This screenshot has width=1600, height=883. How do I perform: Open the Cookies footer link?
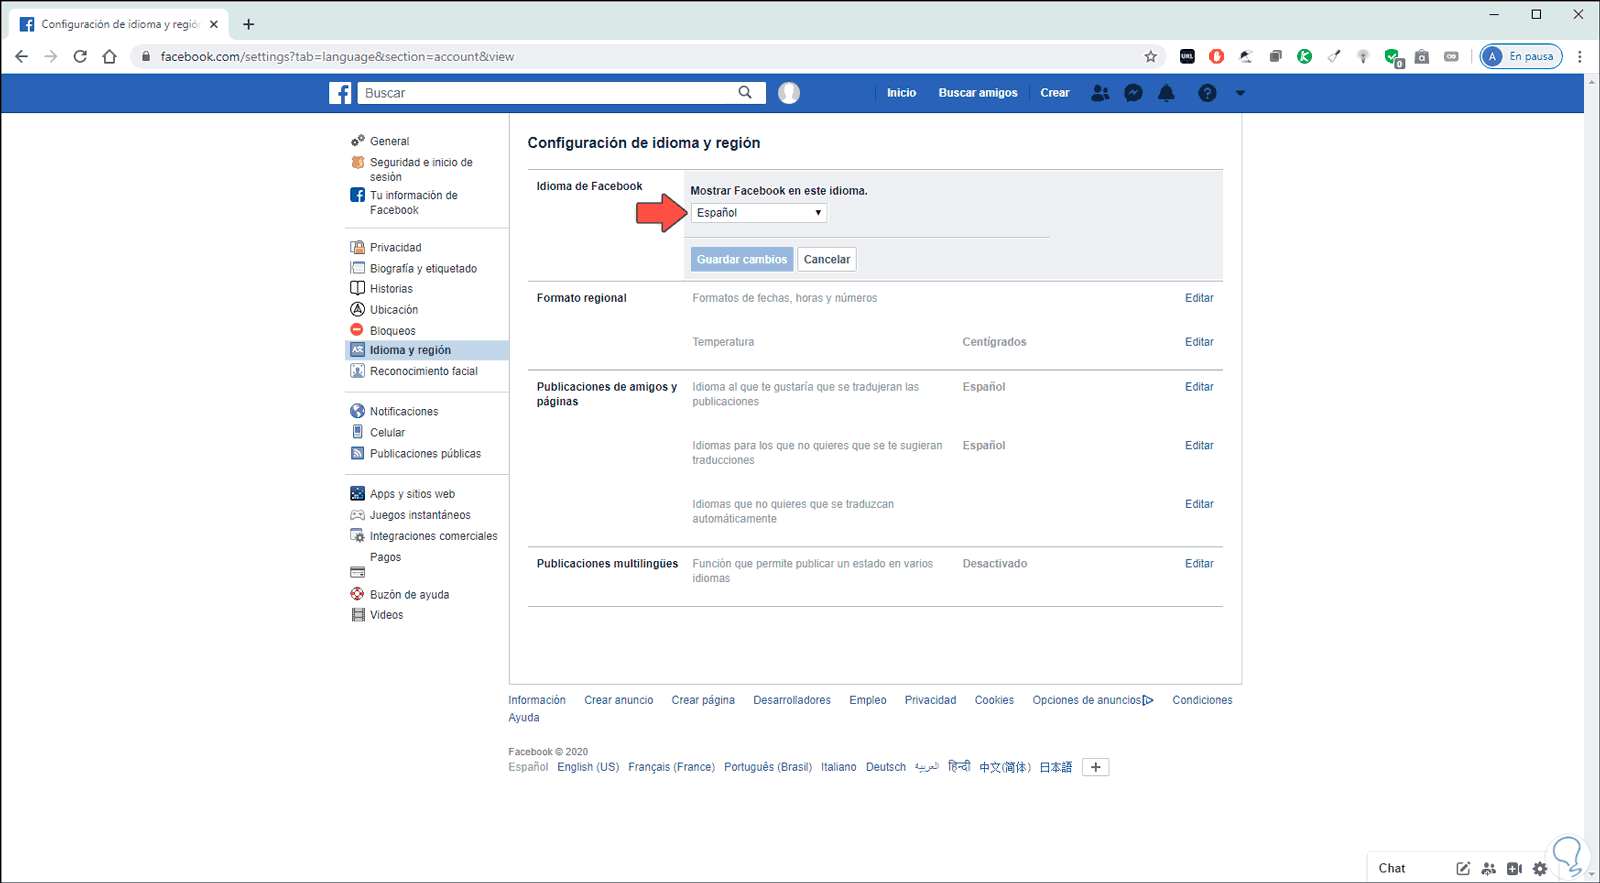994,700
